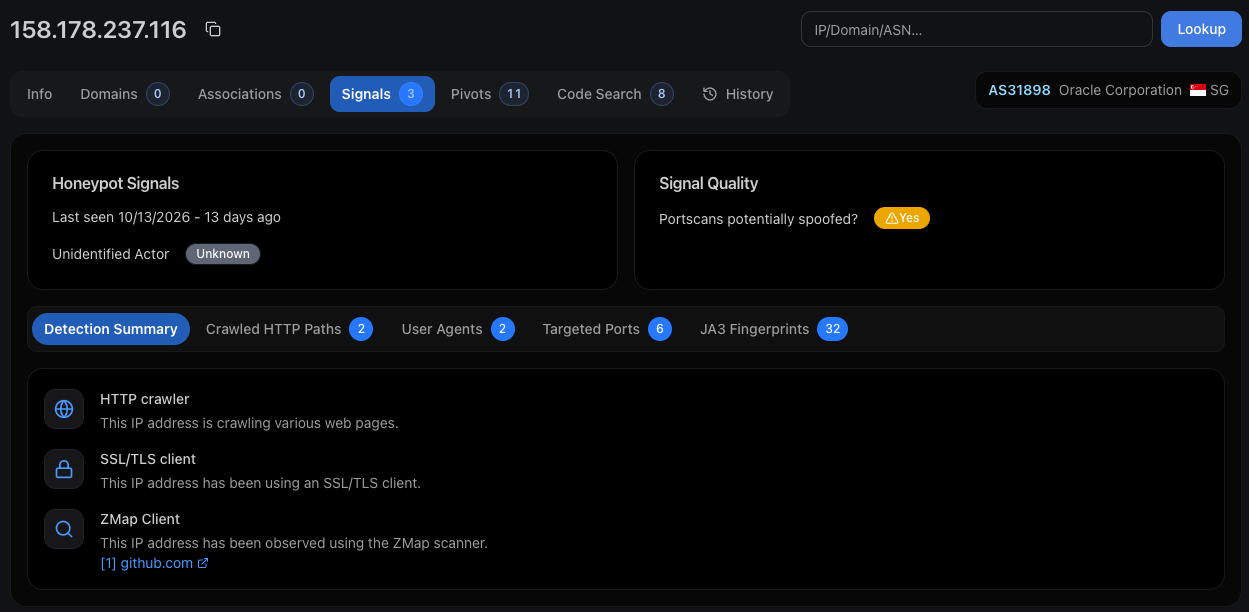Click the 'Honeypot Signals' heading
Image resolution: width=1249 pixels, height=612 pixels.
tap(116, 183)
